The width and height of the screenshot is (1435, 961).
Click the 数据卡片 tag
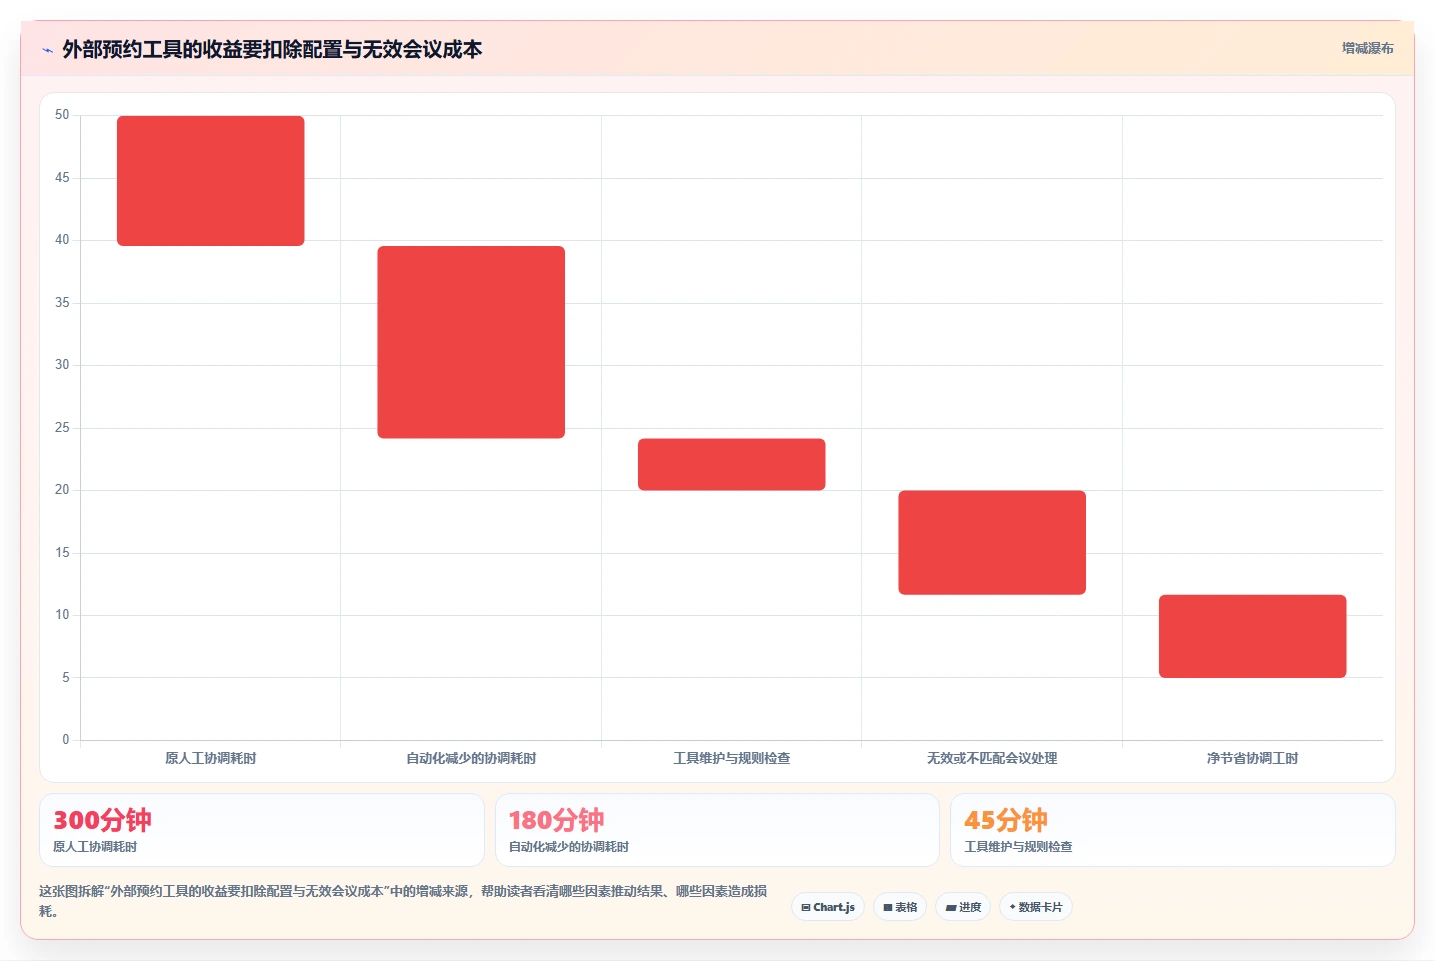pos(1036,907)
